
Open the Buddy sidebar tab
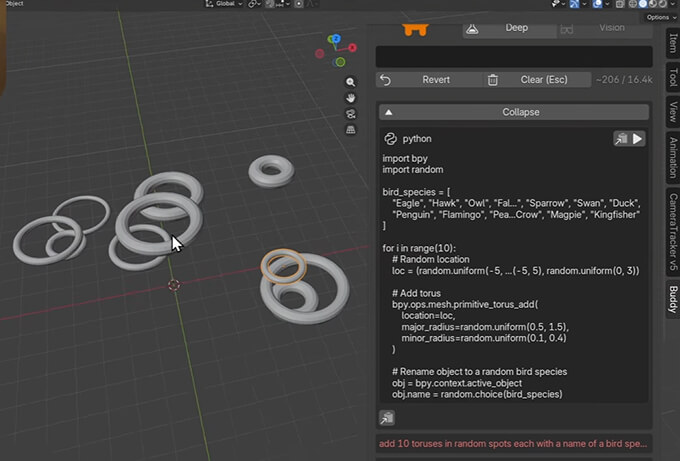(x=672, y=299)
